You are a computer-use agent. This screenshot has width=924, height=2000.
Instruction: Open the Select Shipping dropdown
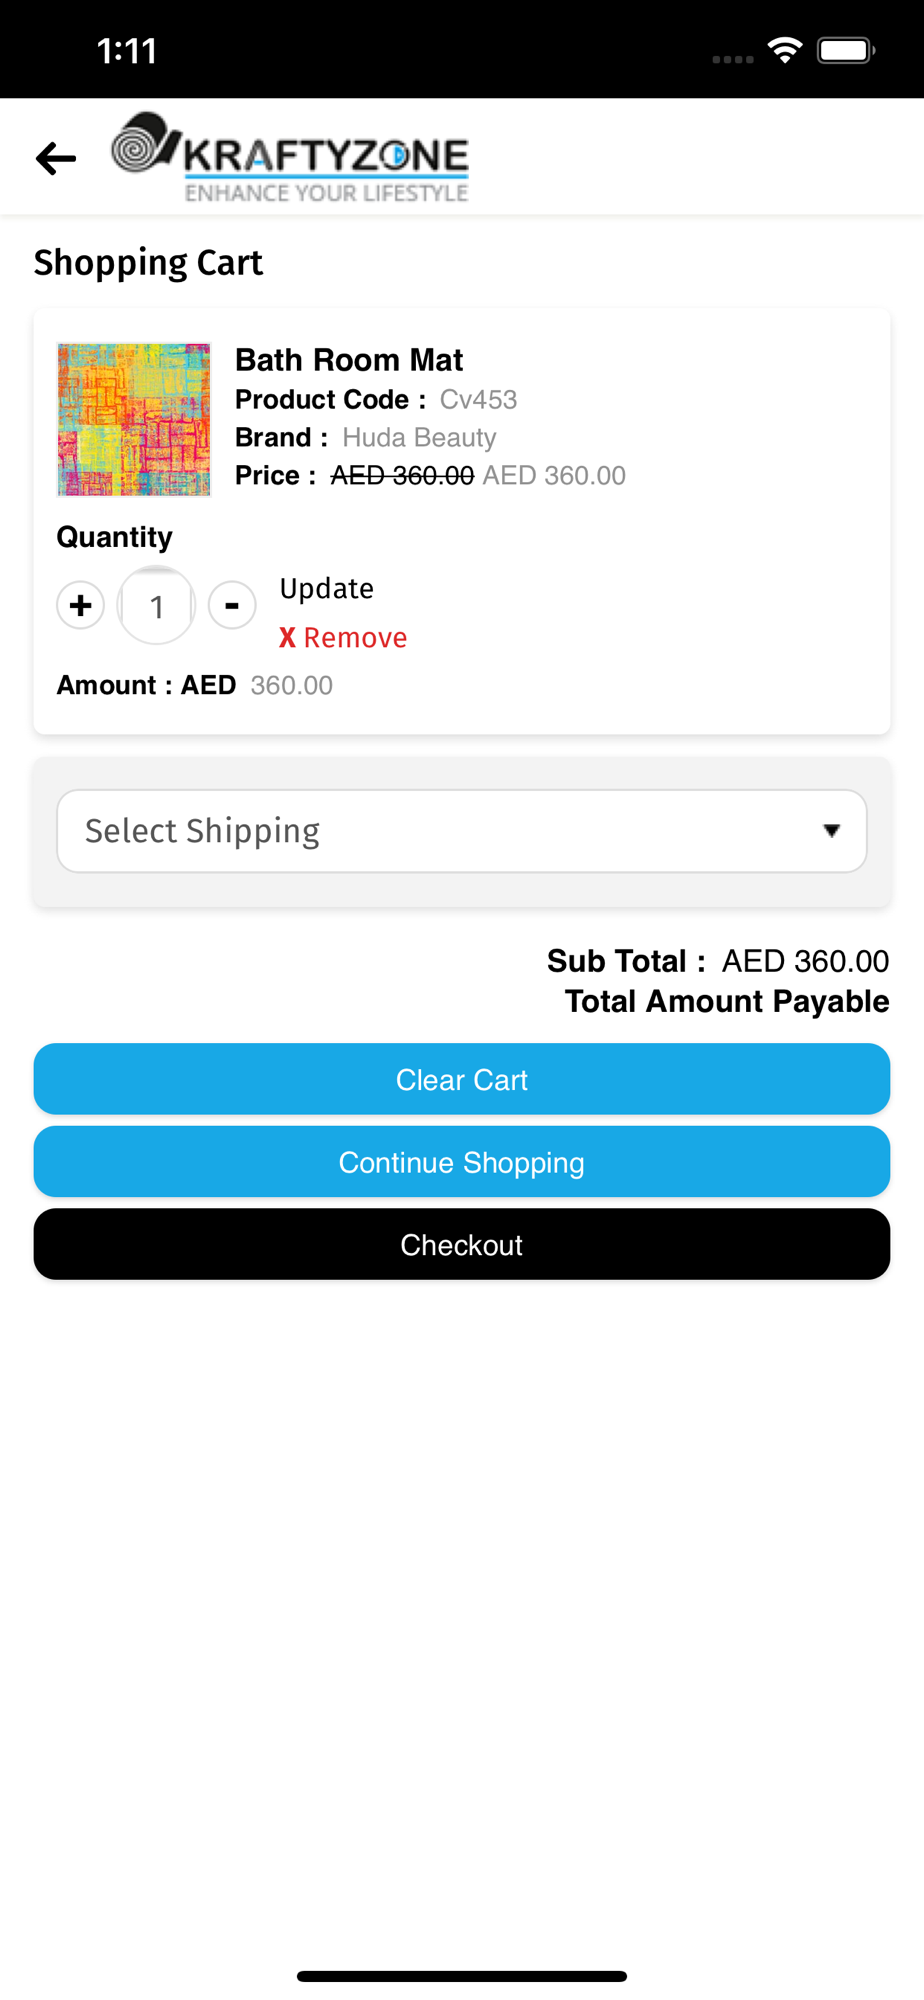tap(461, 831)
